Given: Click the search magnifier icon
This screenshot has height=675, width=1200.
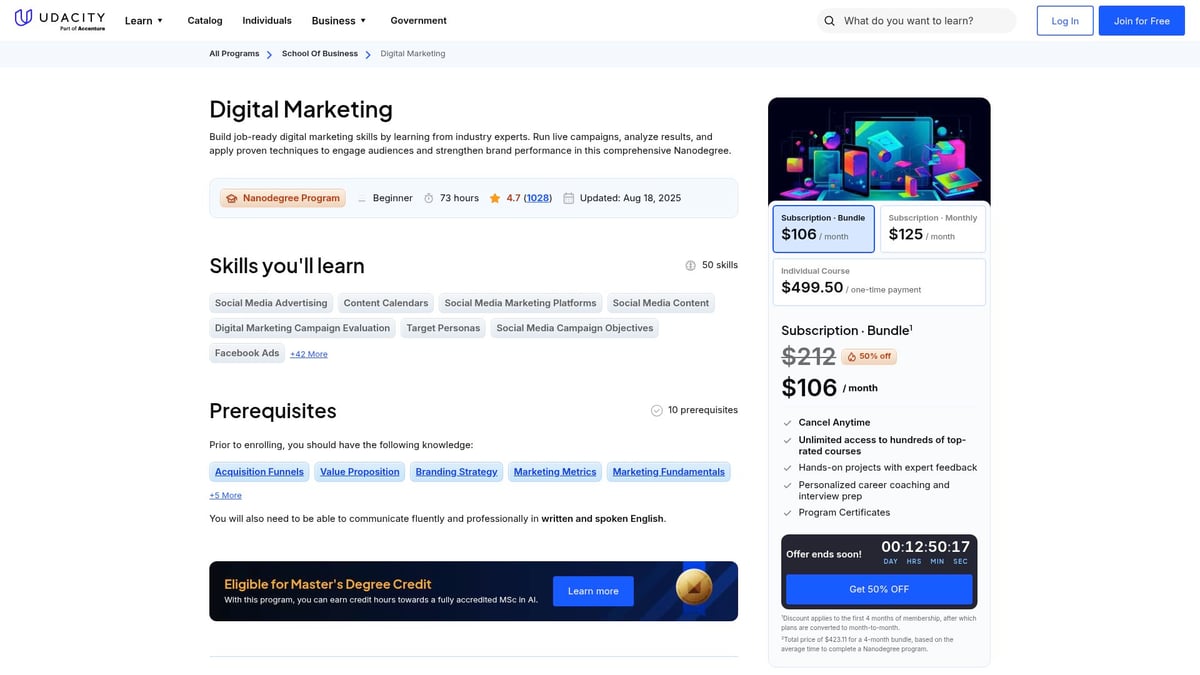Looking at the screenshot, I should [829, 21].
